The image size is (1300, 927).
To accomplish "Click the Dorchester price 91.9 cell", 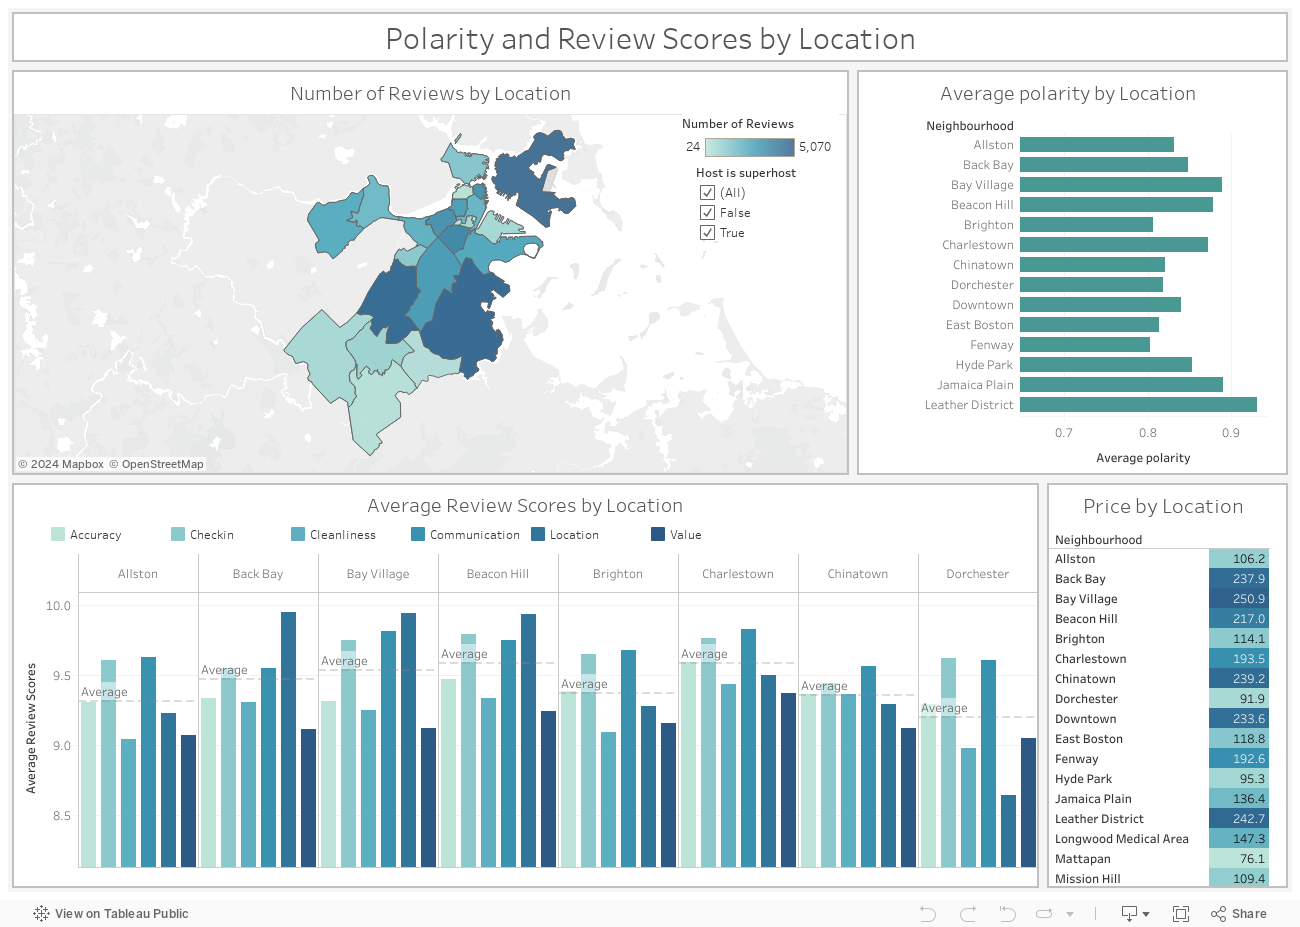I will point(1239,699).
